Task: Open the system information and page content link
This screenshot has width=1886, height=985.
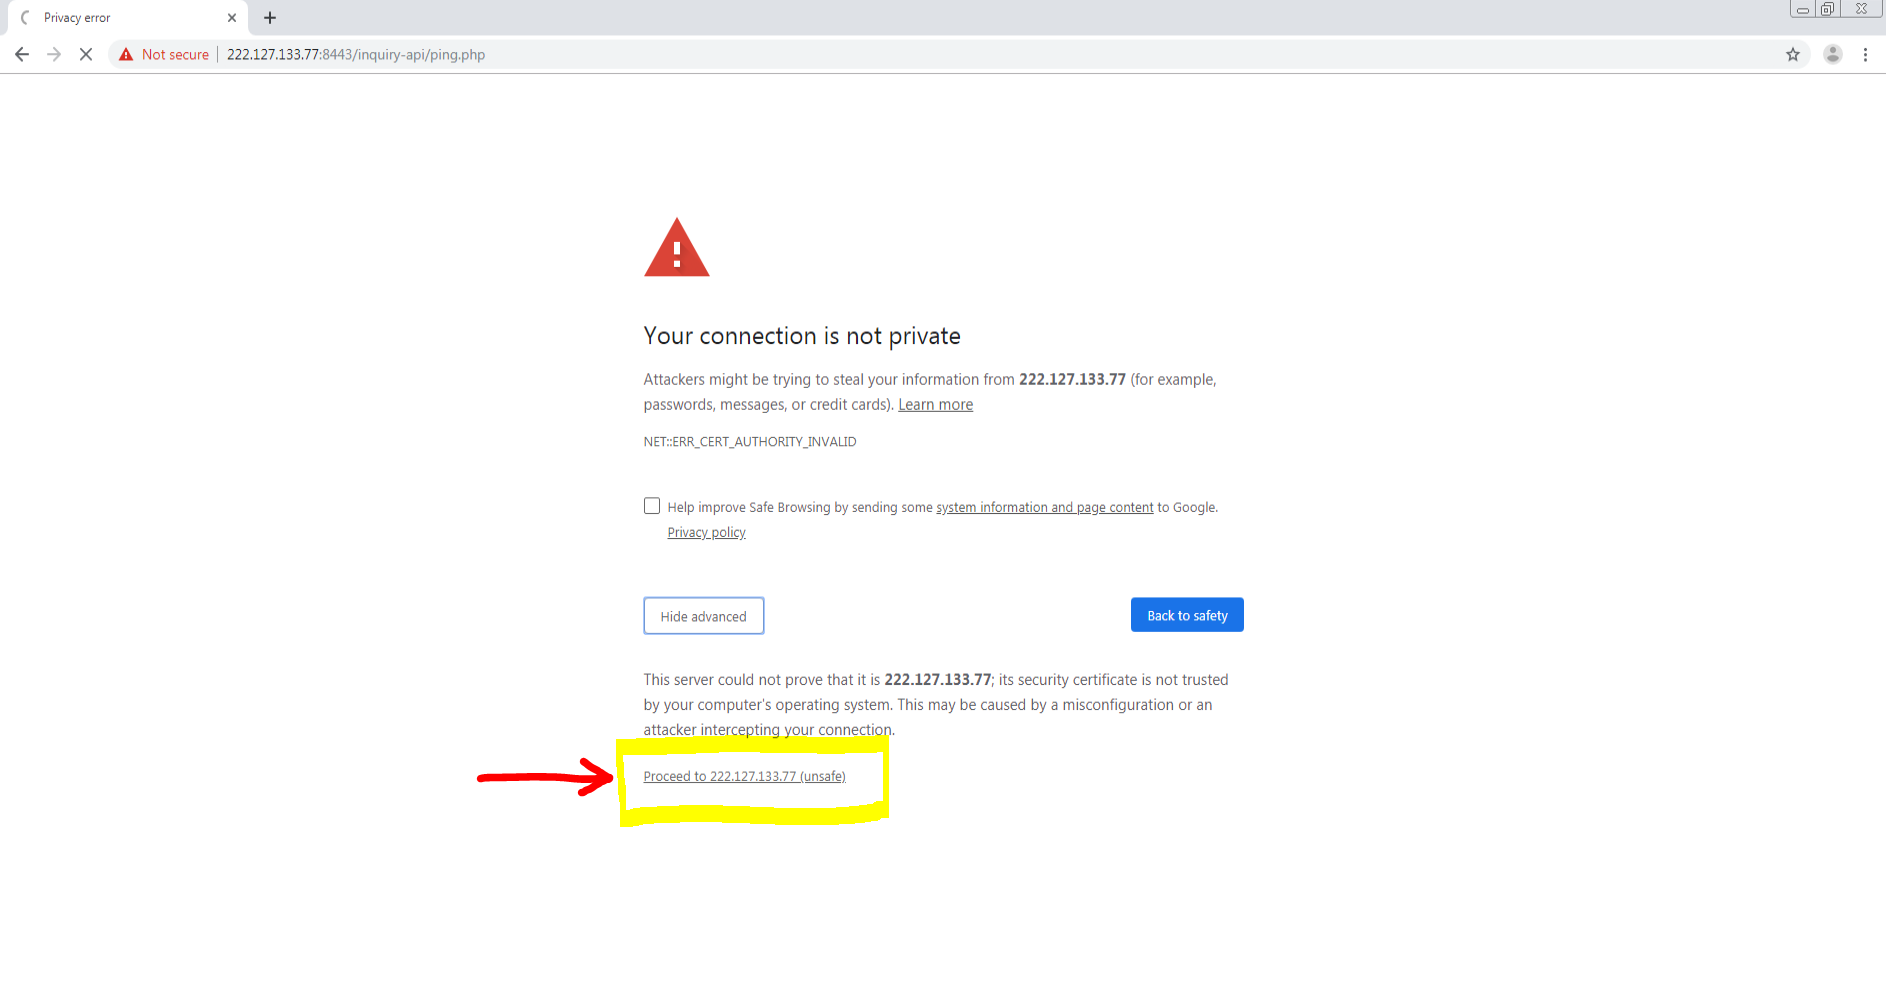Action: [1044, 508]
